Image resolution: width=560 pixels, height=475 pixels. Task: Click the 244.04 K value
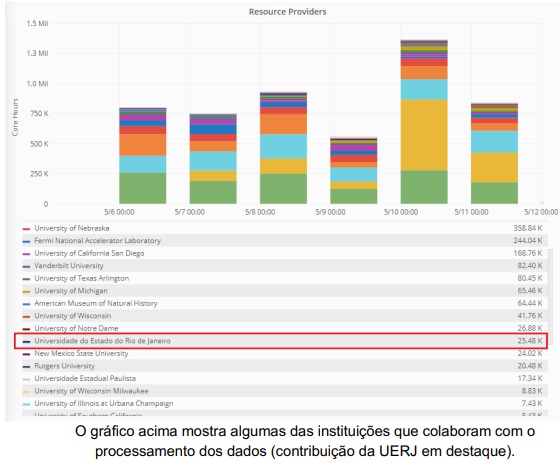point(528,240)
